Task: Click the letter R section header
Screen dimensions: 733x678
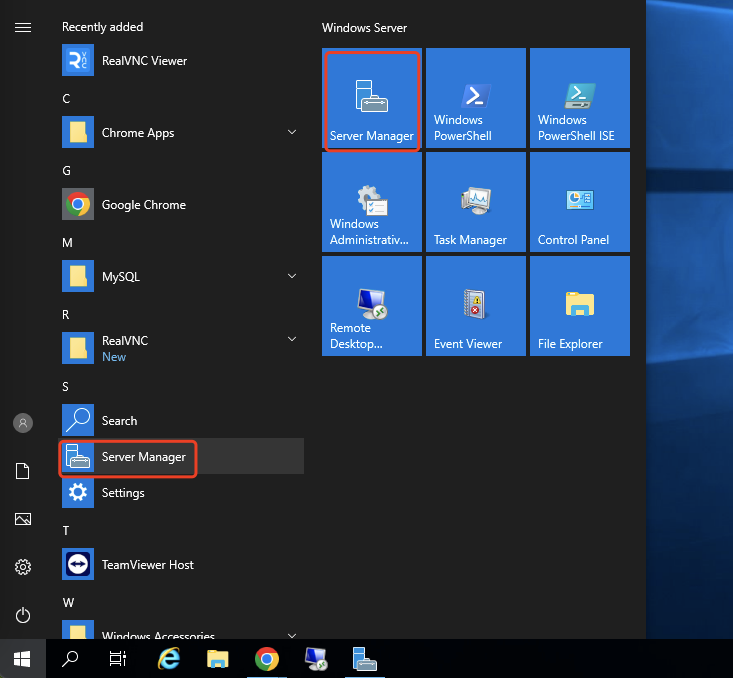Action: (x=66, y=315)
